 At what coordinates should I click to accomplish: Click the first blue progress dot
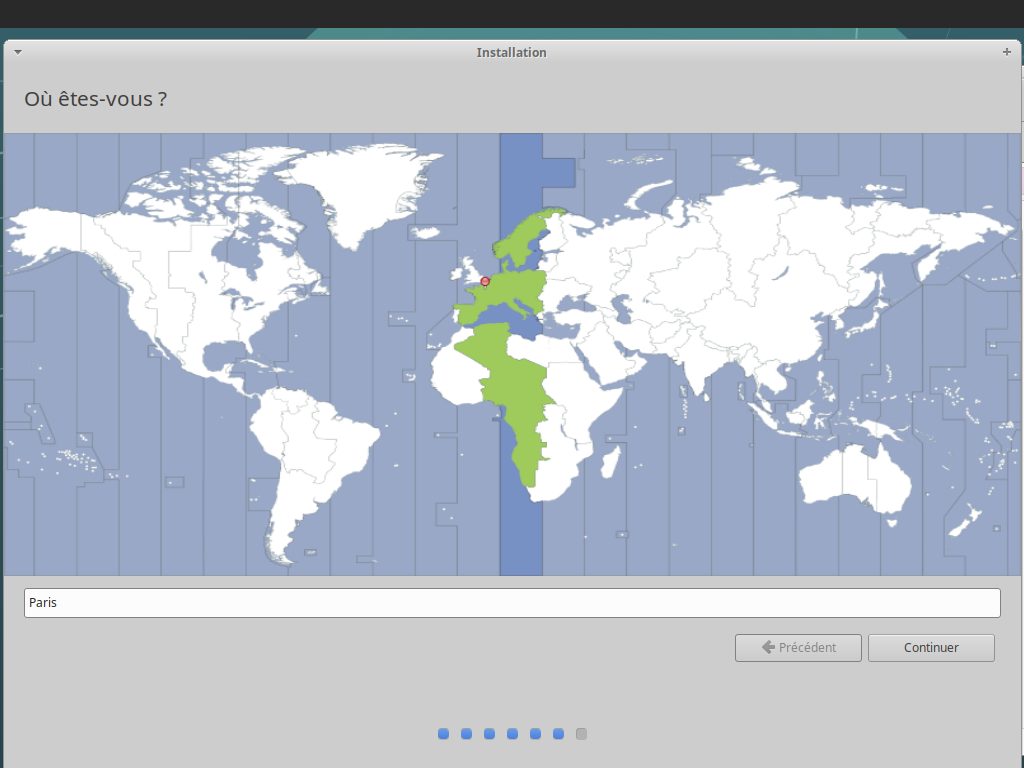pos(443,734)
